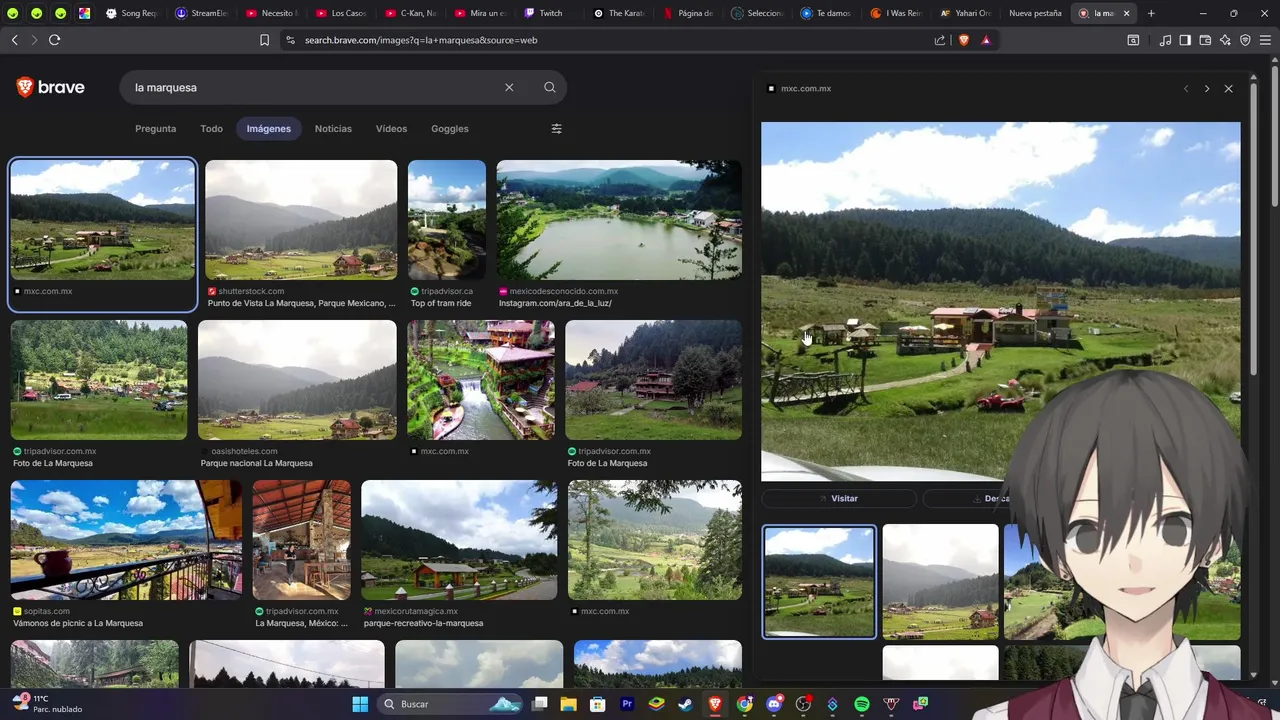
Task: Switch to Noticias search tab
Action: 333,128
